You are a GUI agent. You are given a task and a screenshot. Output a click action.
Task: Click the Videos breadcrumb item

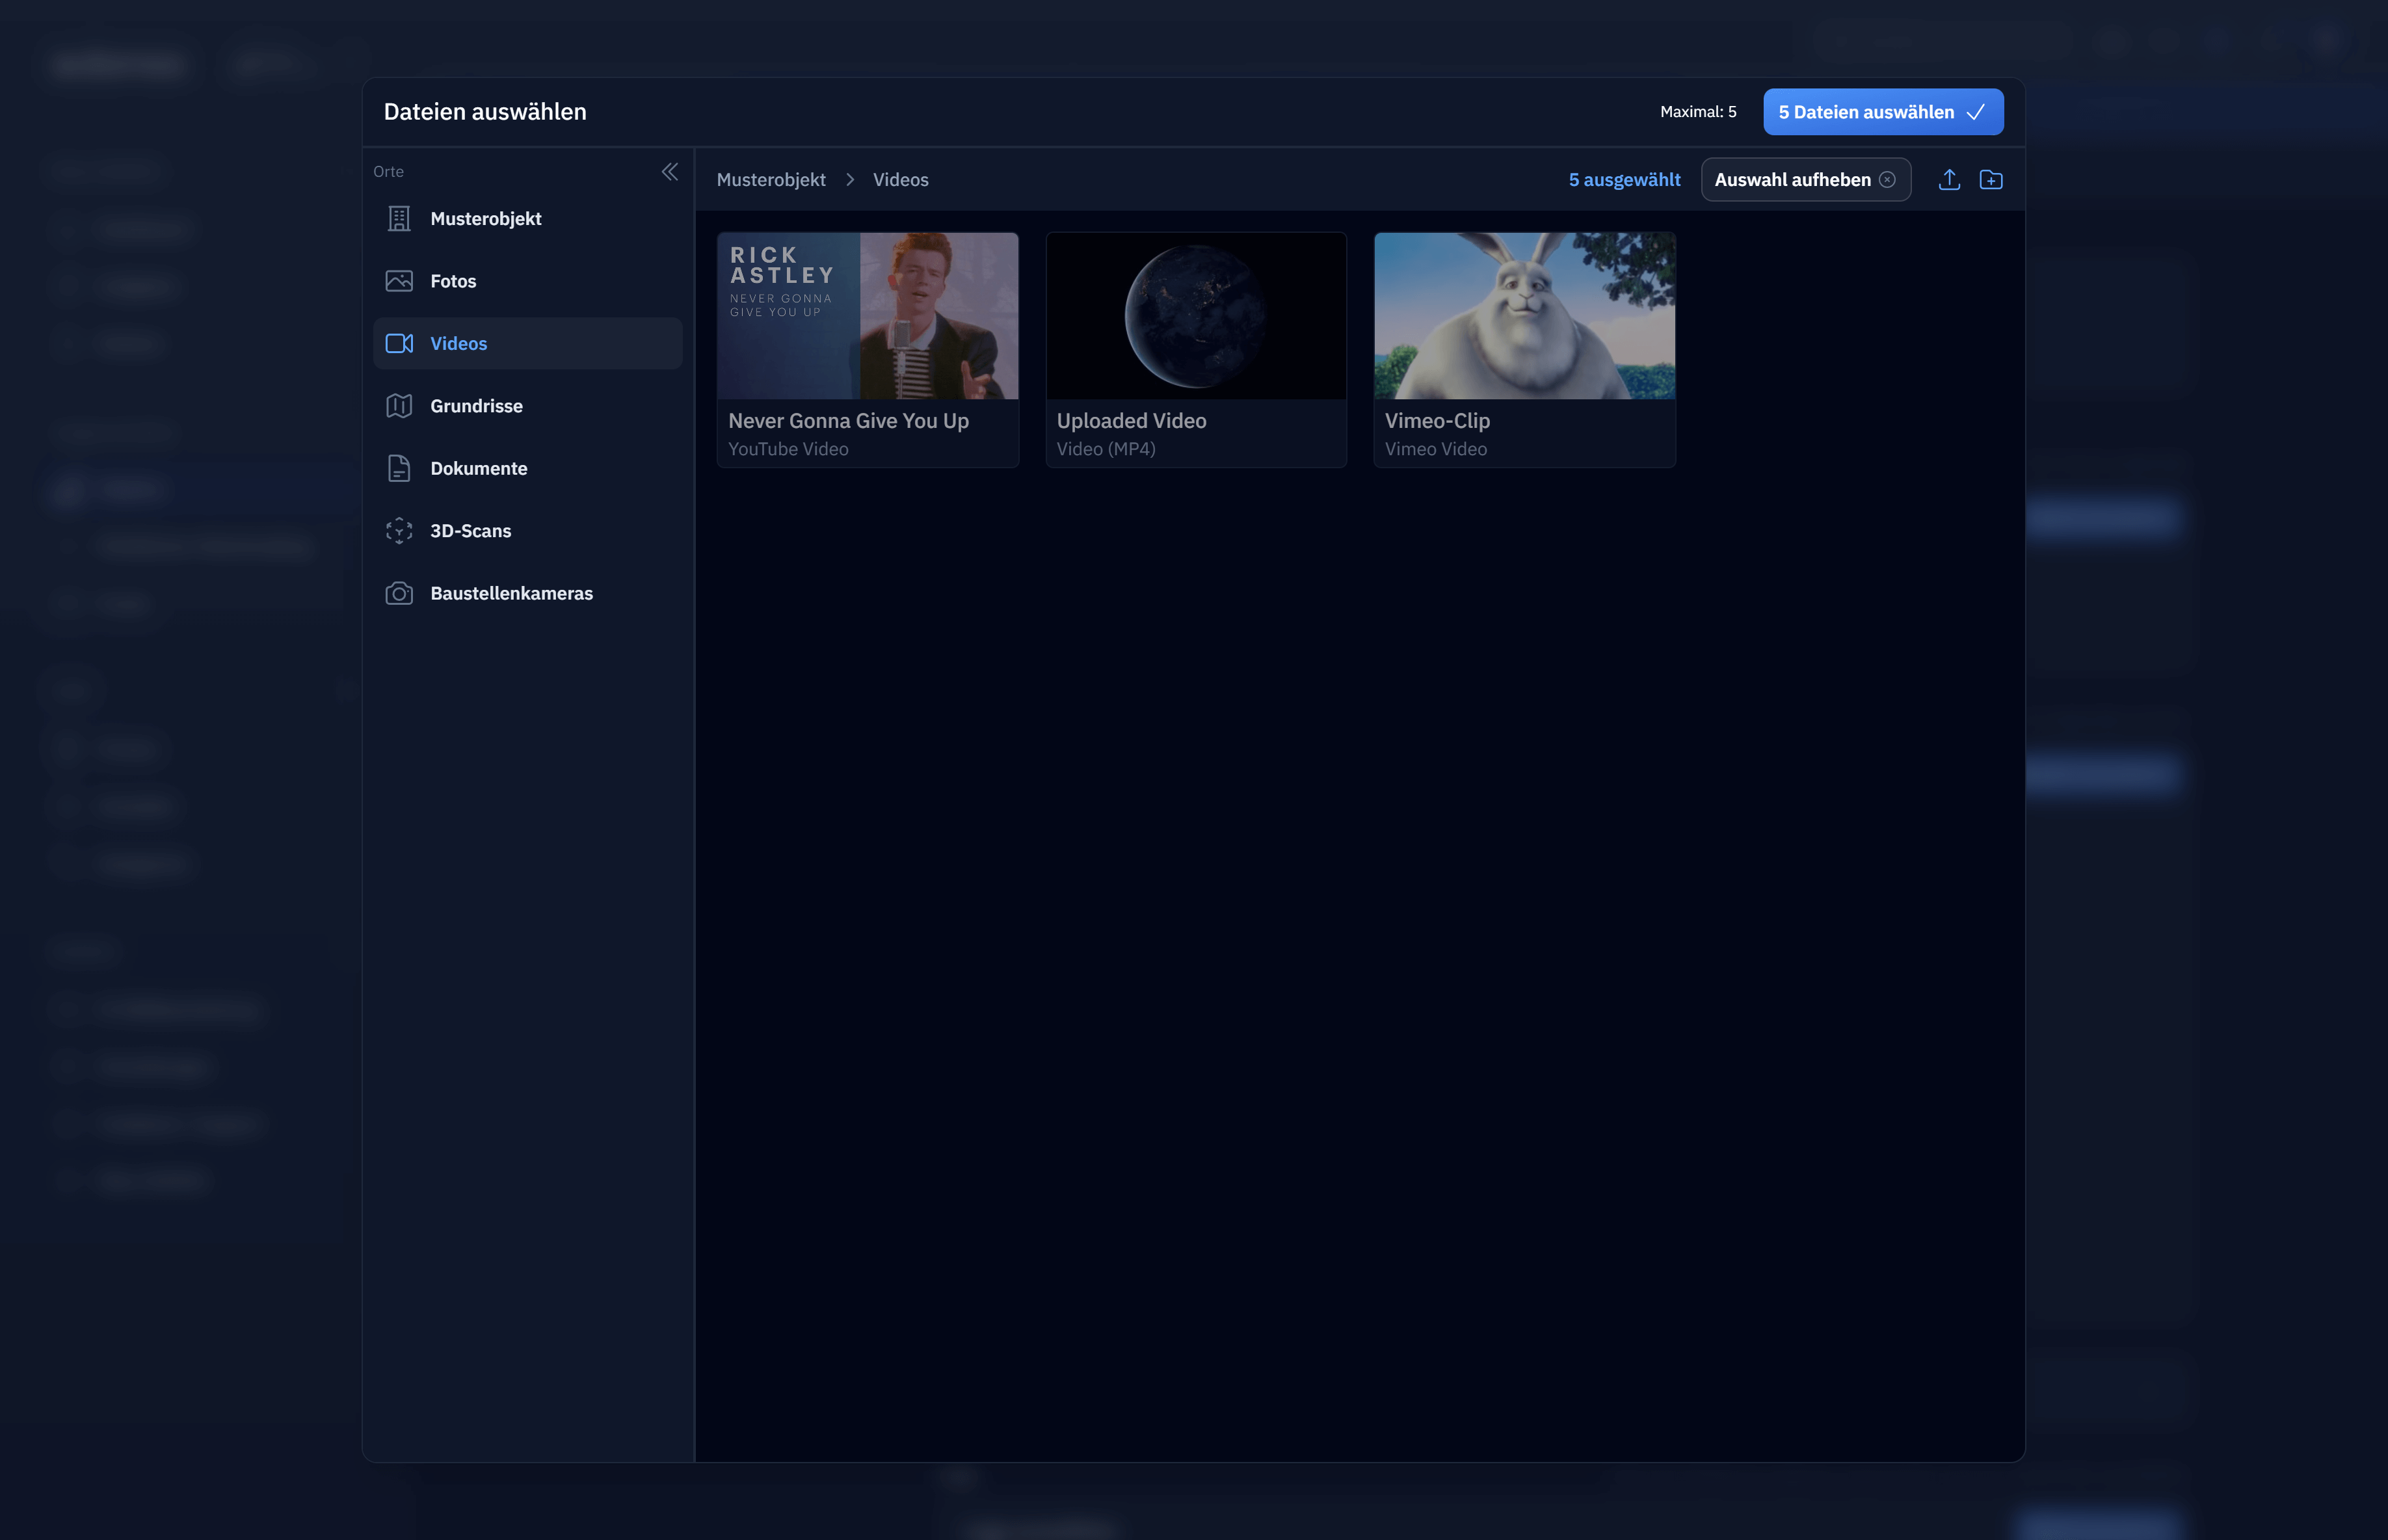point(900,180)
